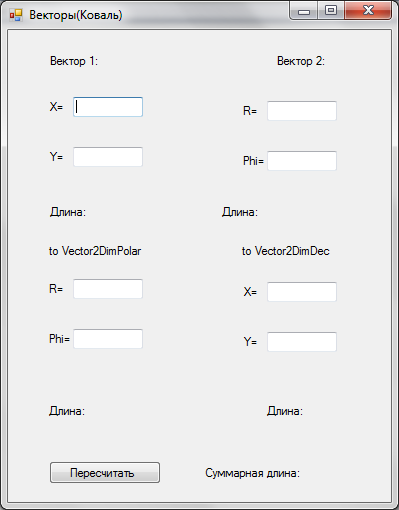Select the Phi= field below to Vector2DimPolar

(108, 339)
